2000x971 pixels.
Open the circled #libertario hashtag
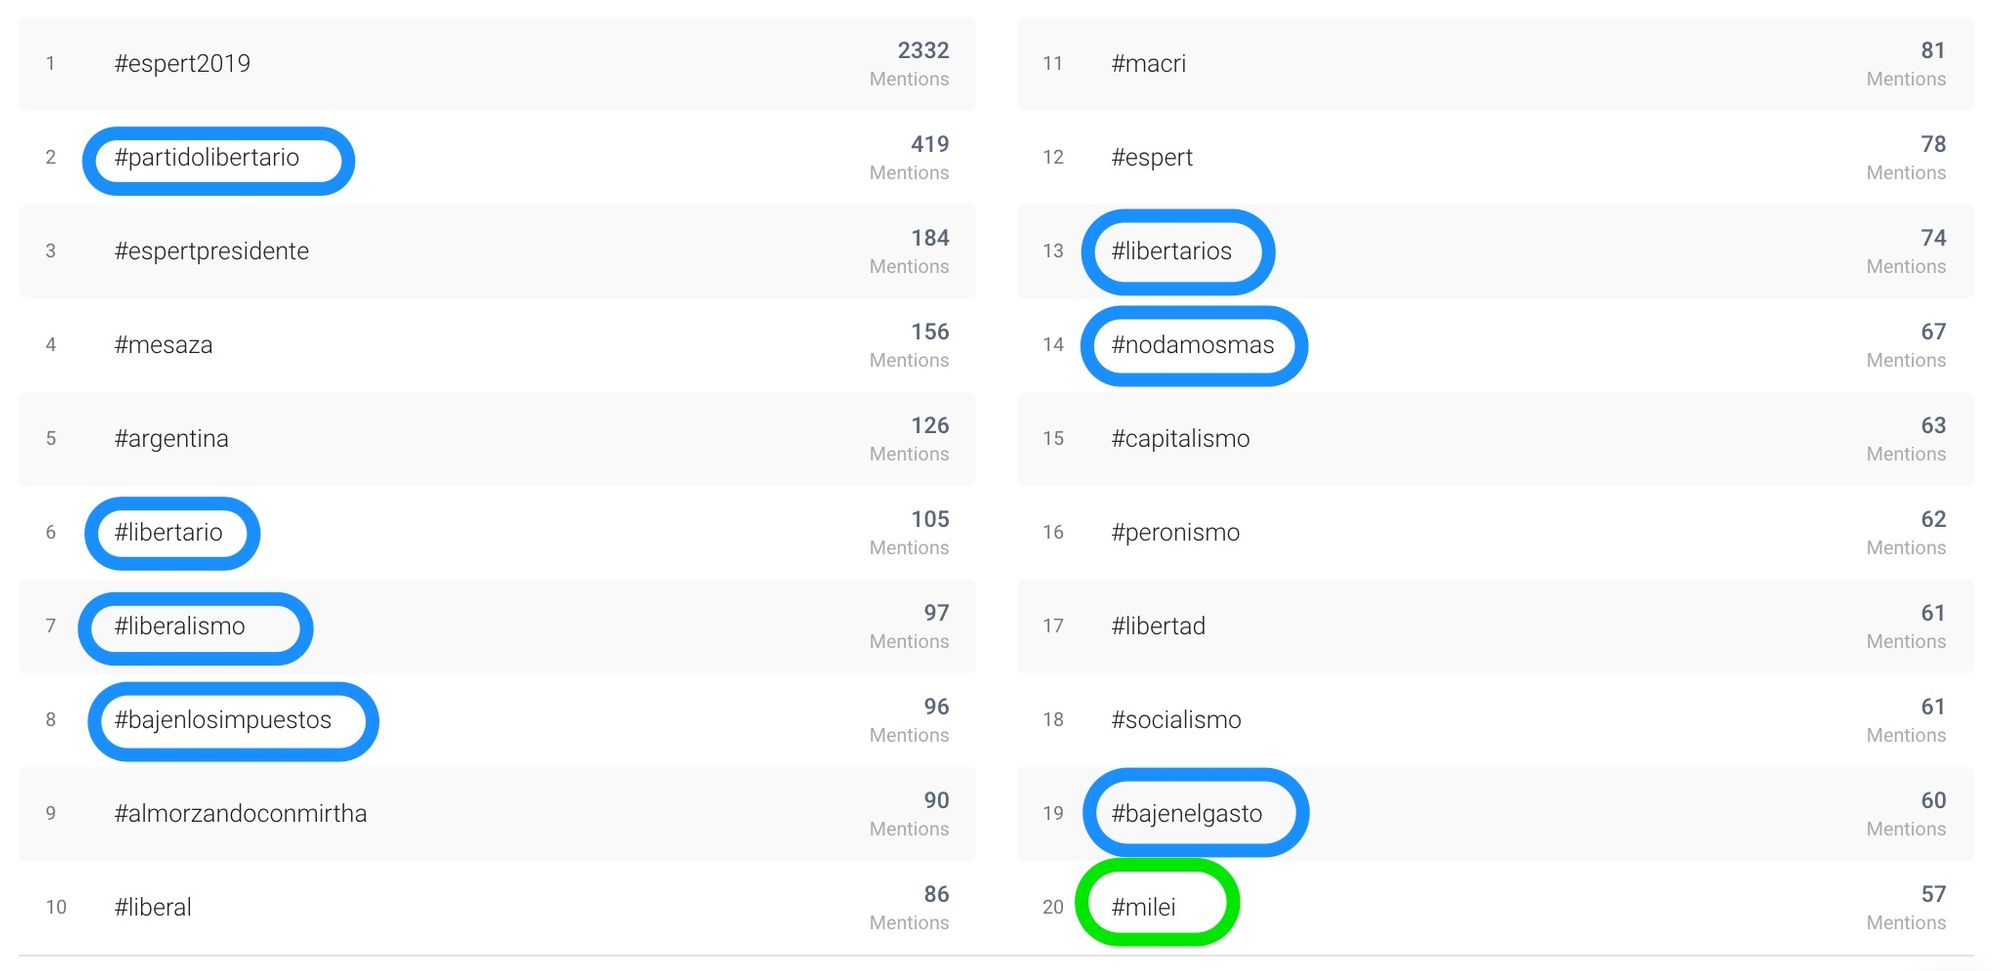click(168, 532)
